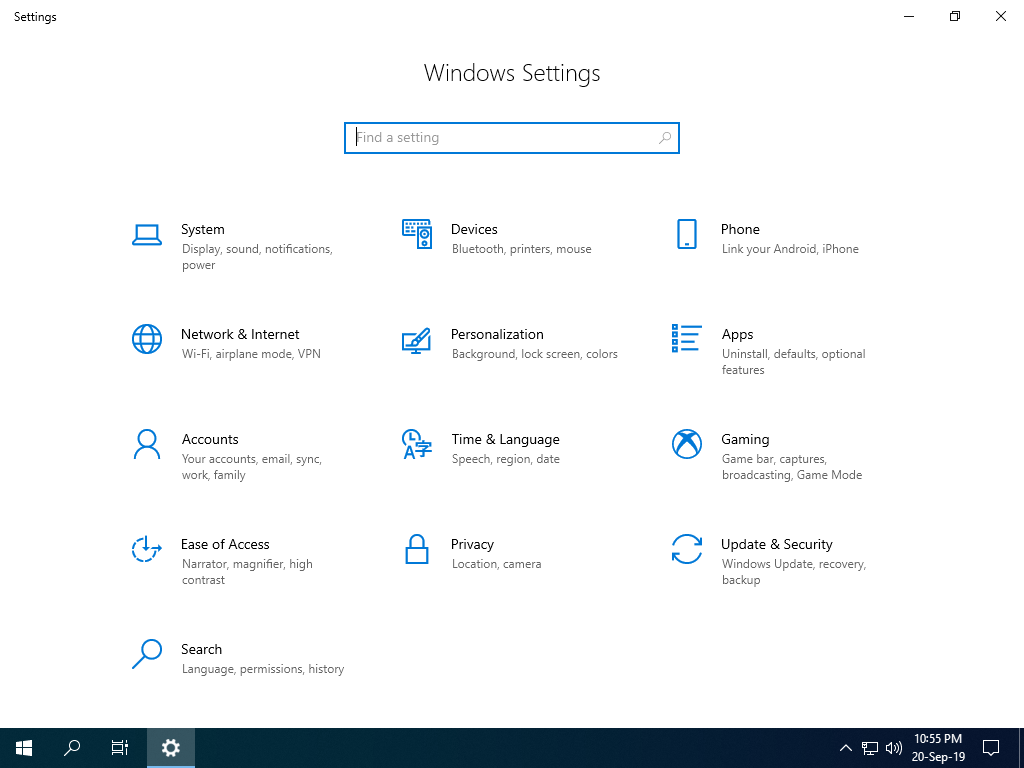
Task: Click the Time & Language title
Action: pos(505,440)
